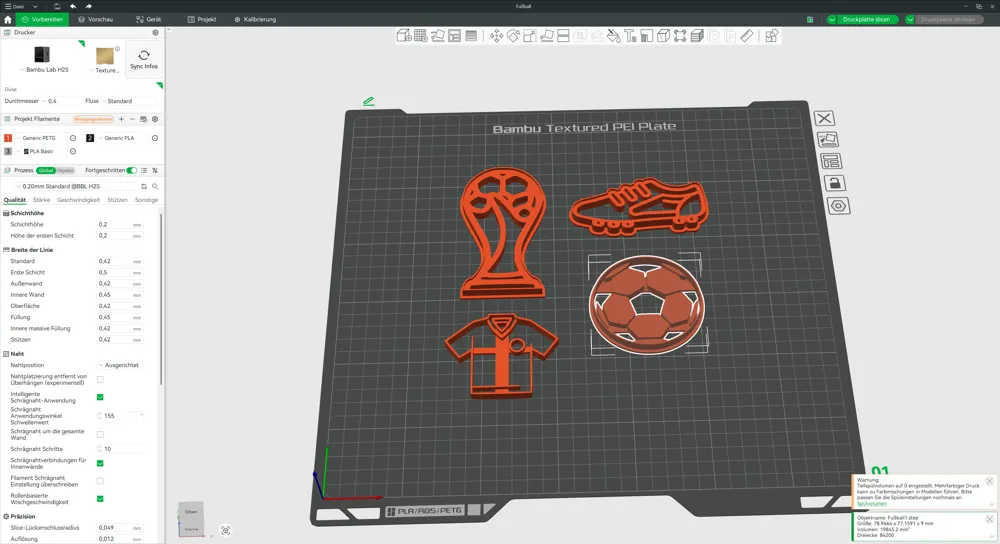Open the Assembly view icon

point(772,36)
